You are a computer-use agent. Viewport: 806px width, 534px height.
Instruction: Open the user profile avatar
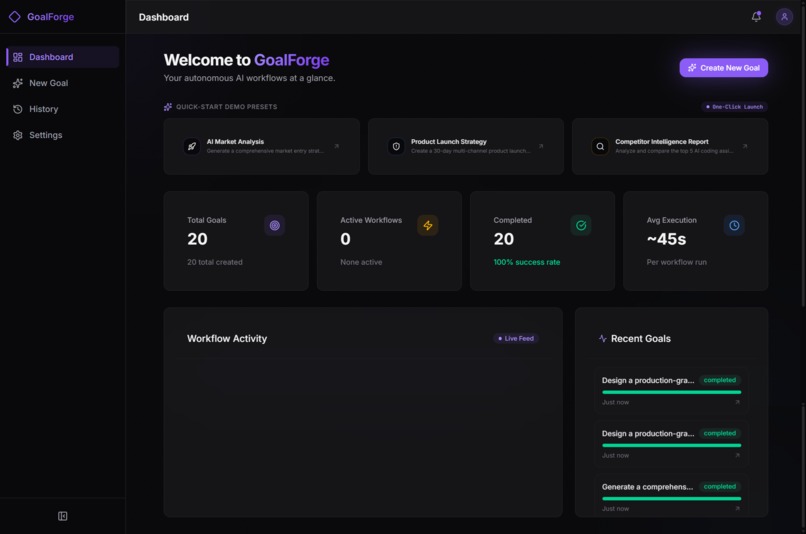click(784, 17)
